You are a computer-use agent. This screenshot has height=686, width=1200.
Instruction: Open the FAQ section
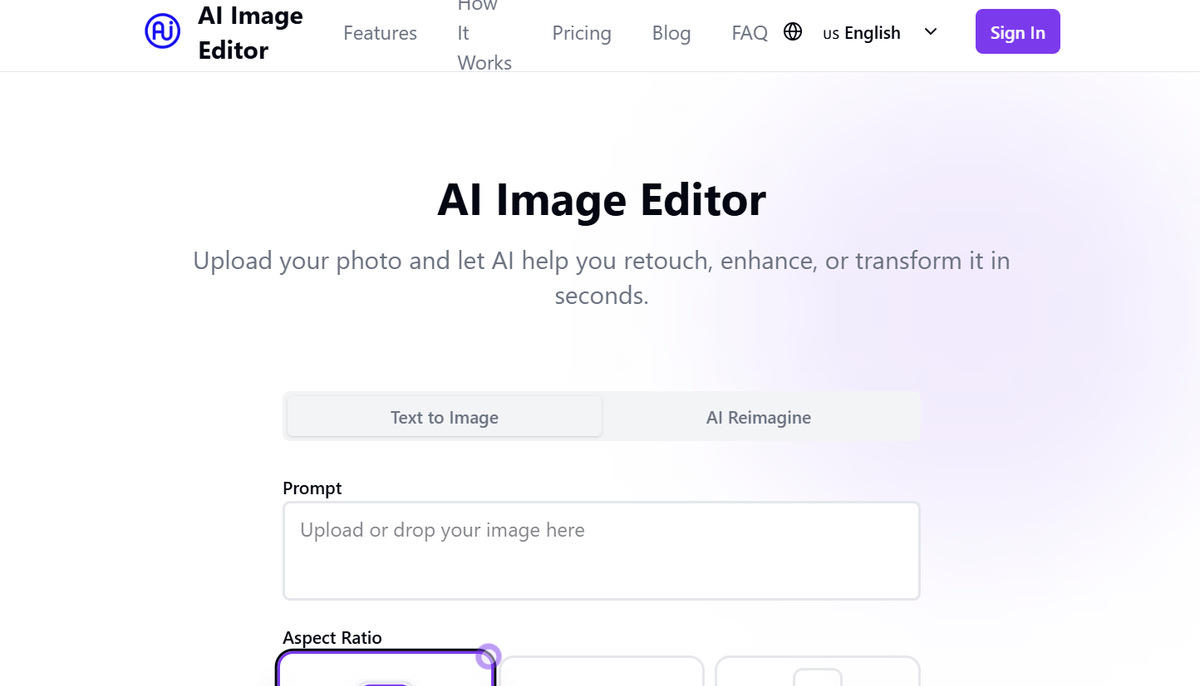point(749,32)
